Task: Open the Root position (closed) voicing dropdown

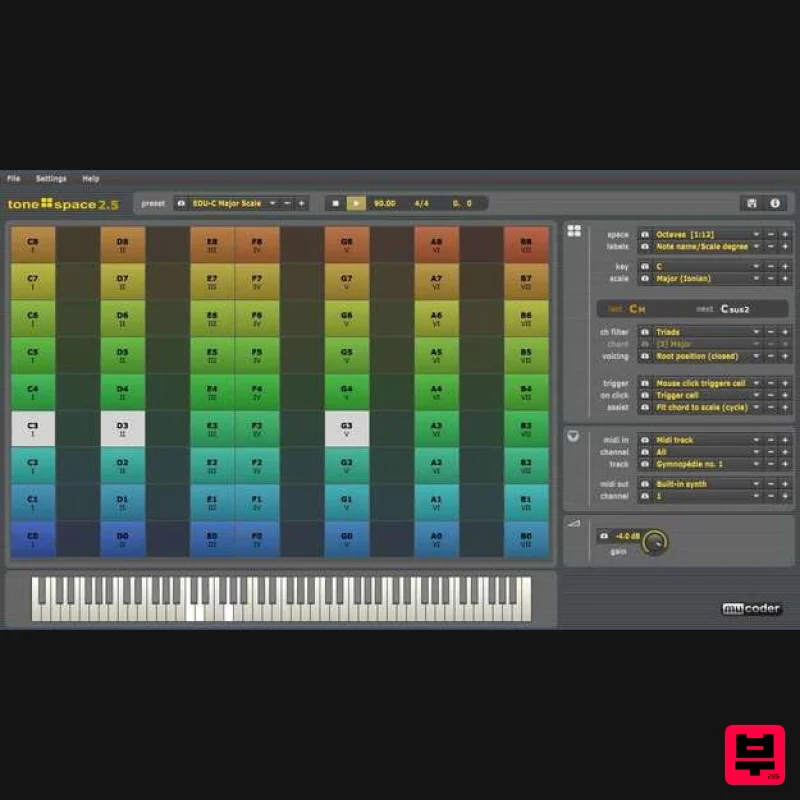Action: point(707,356)
